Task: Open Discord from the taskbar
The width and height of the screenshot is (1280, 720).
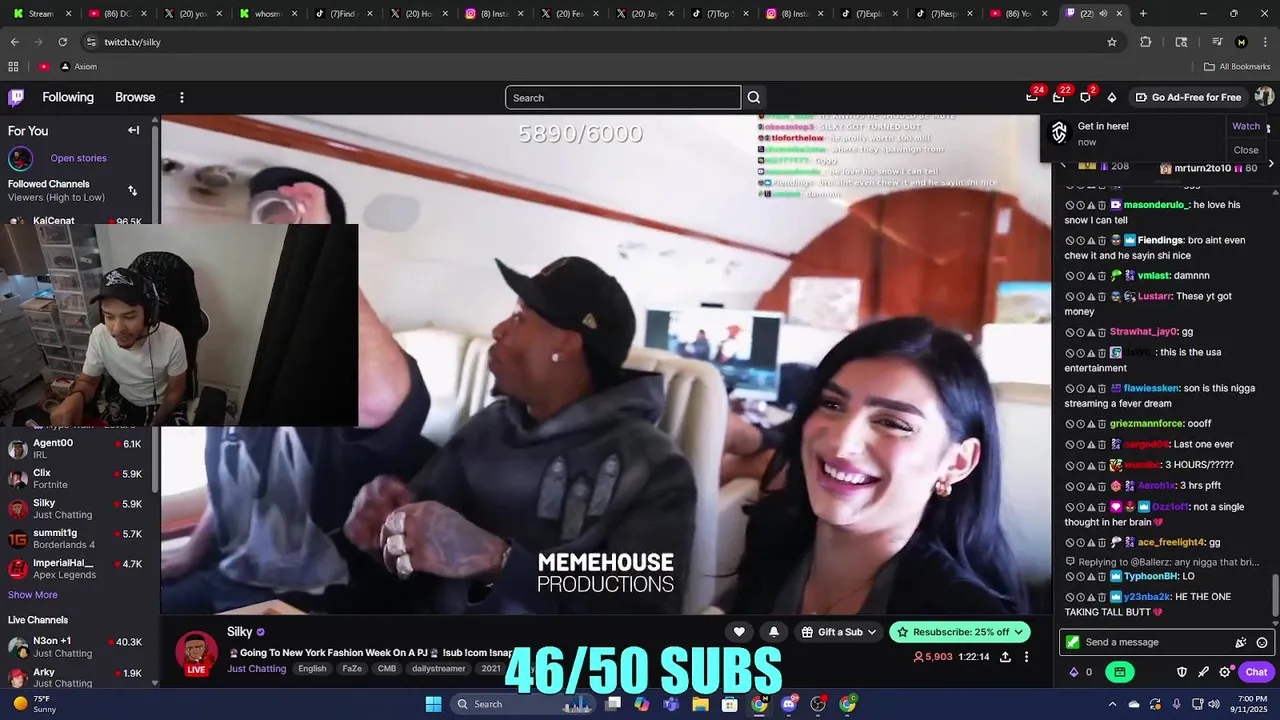Action: [x=789, y=704]
